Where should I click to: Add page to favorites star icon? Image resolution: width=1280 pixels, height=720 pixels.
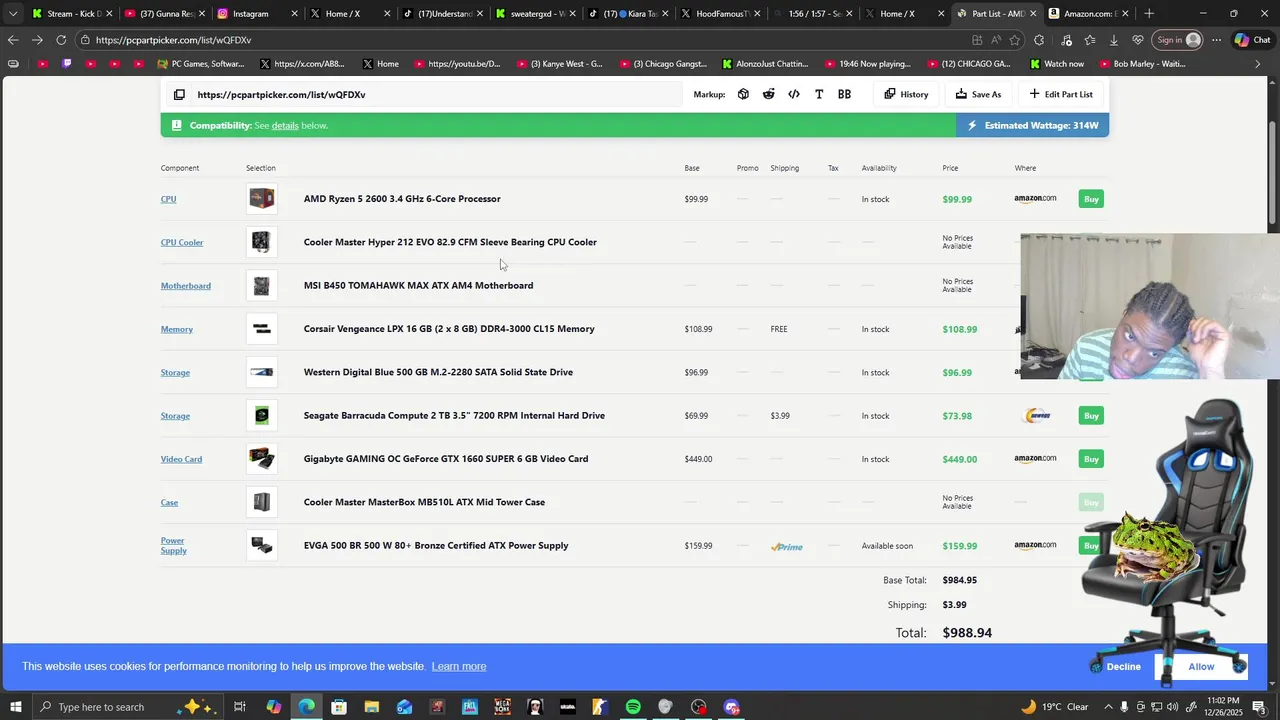click(1015, 40)
